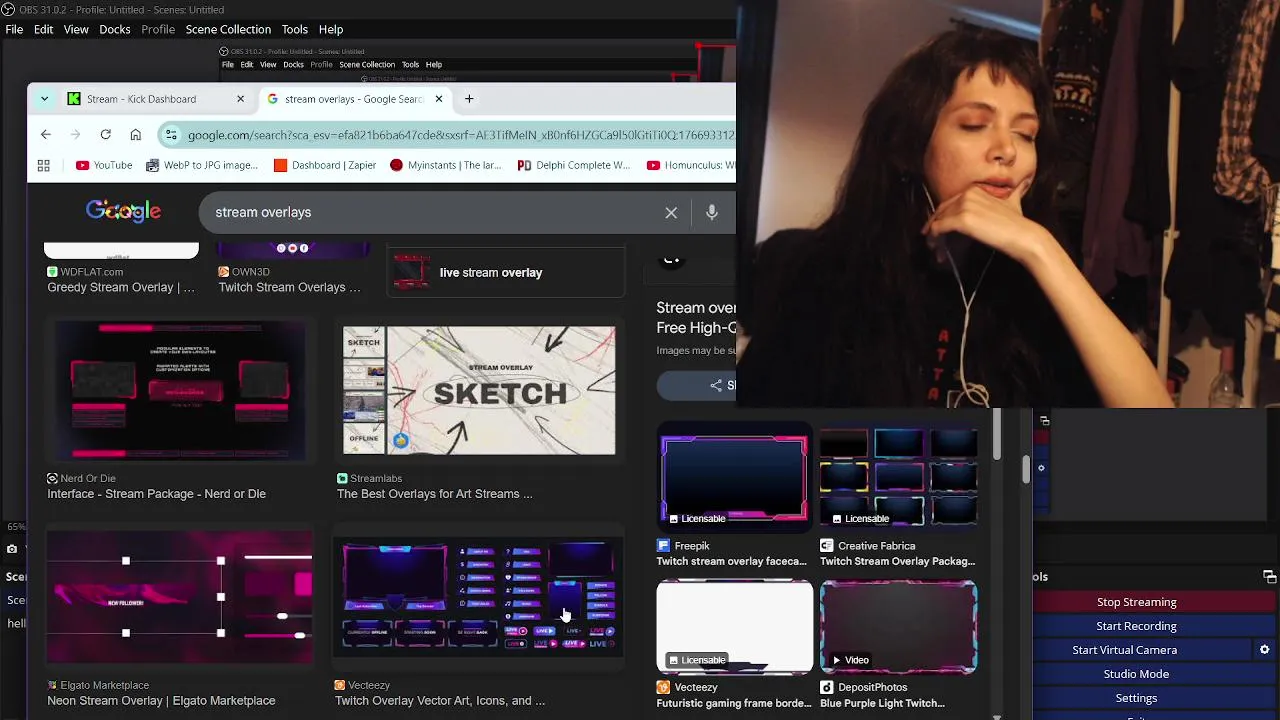Start Virtual Camera in OBS
Viewport: 1280px width, 720px height.
point(1124,650)
